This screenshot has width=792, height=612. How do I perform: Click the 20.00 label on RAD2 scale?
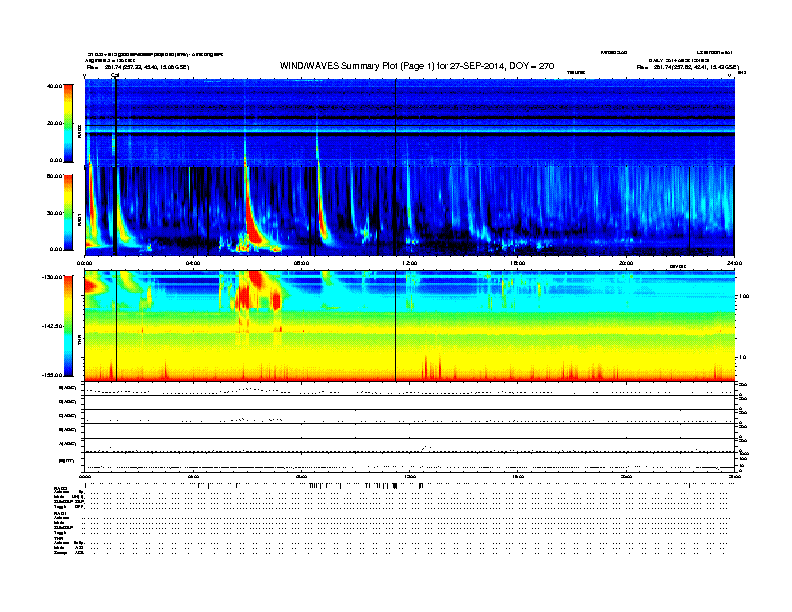55,123
